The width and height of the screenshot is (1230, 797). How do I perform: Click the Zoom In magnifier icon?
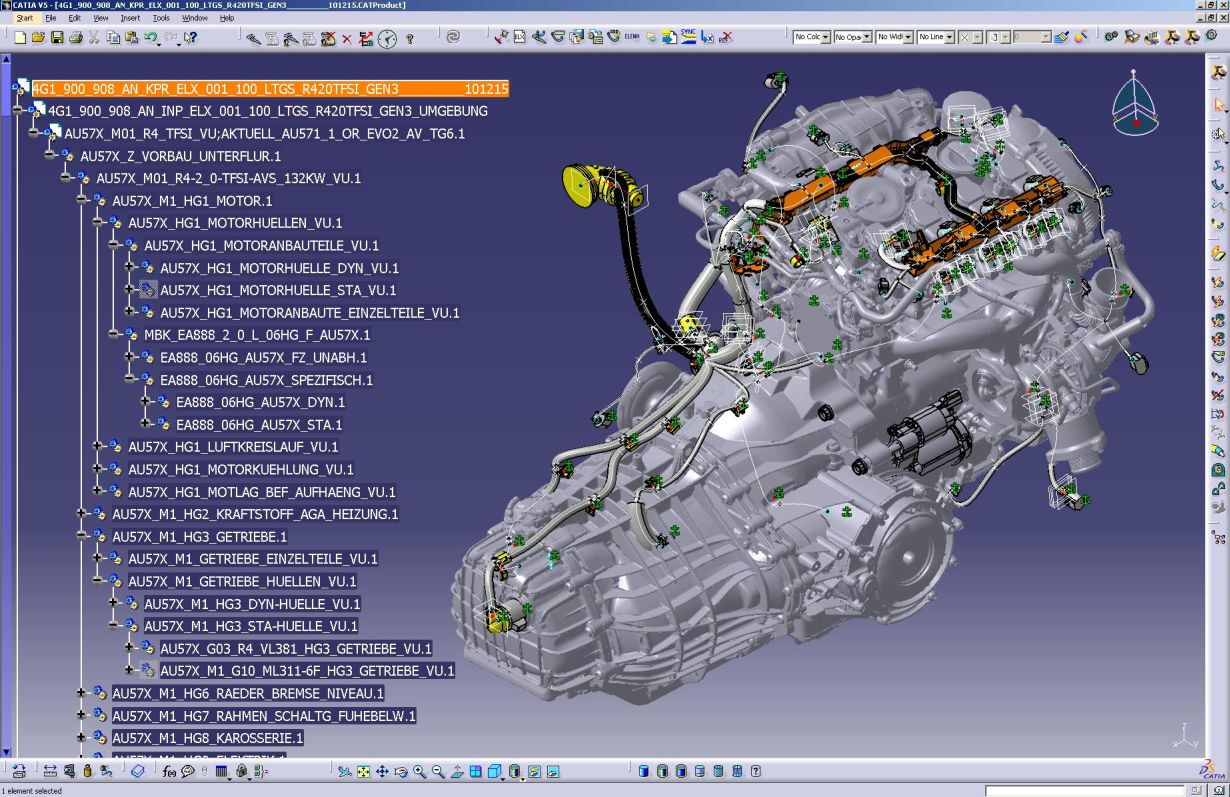pyautogui.click(x=420, y=771)
